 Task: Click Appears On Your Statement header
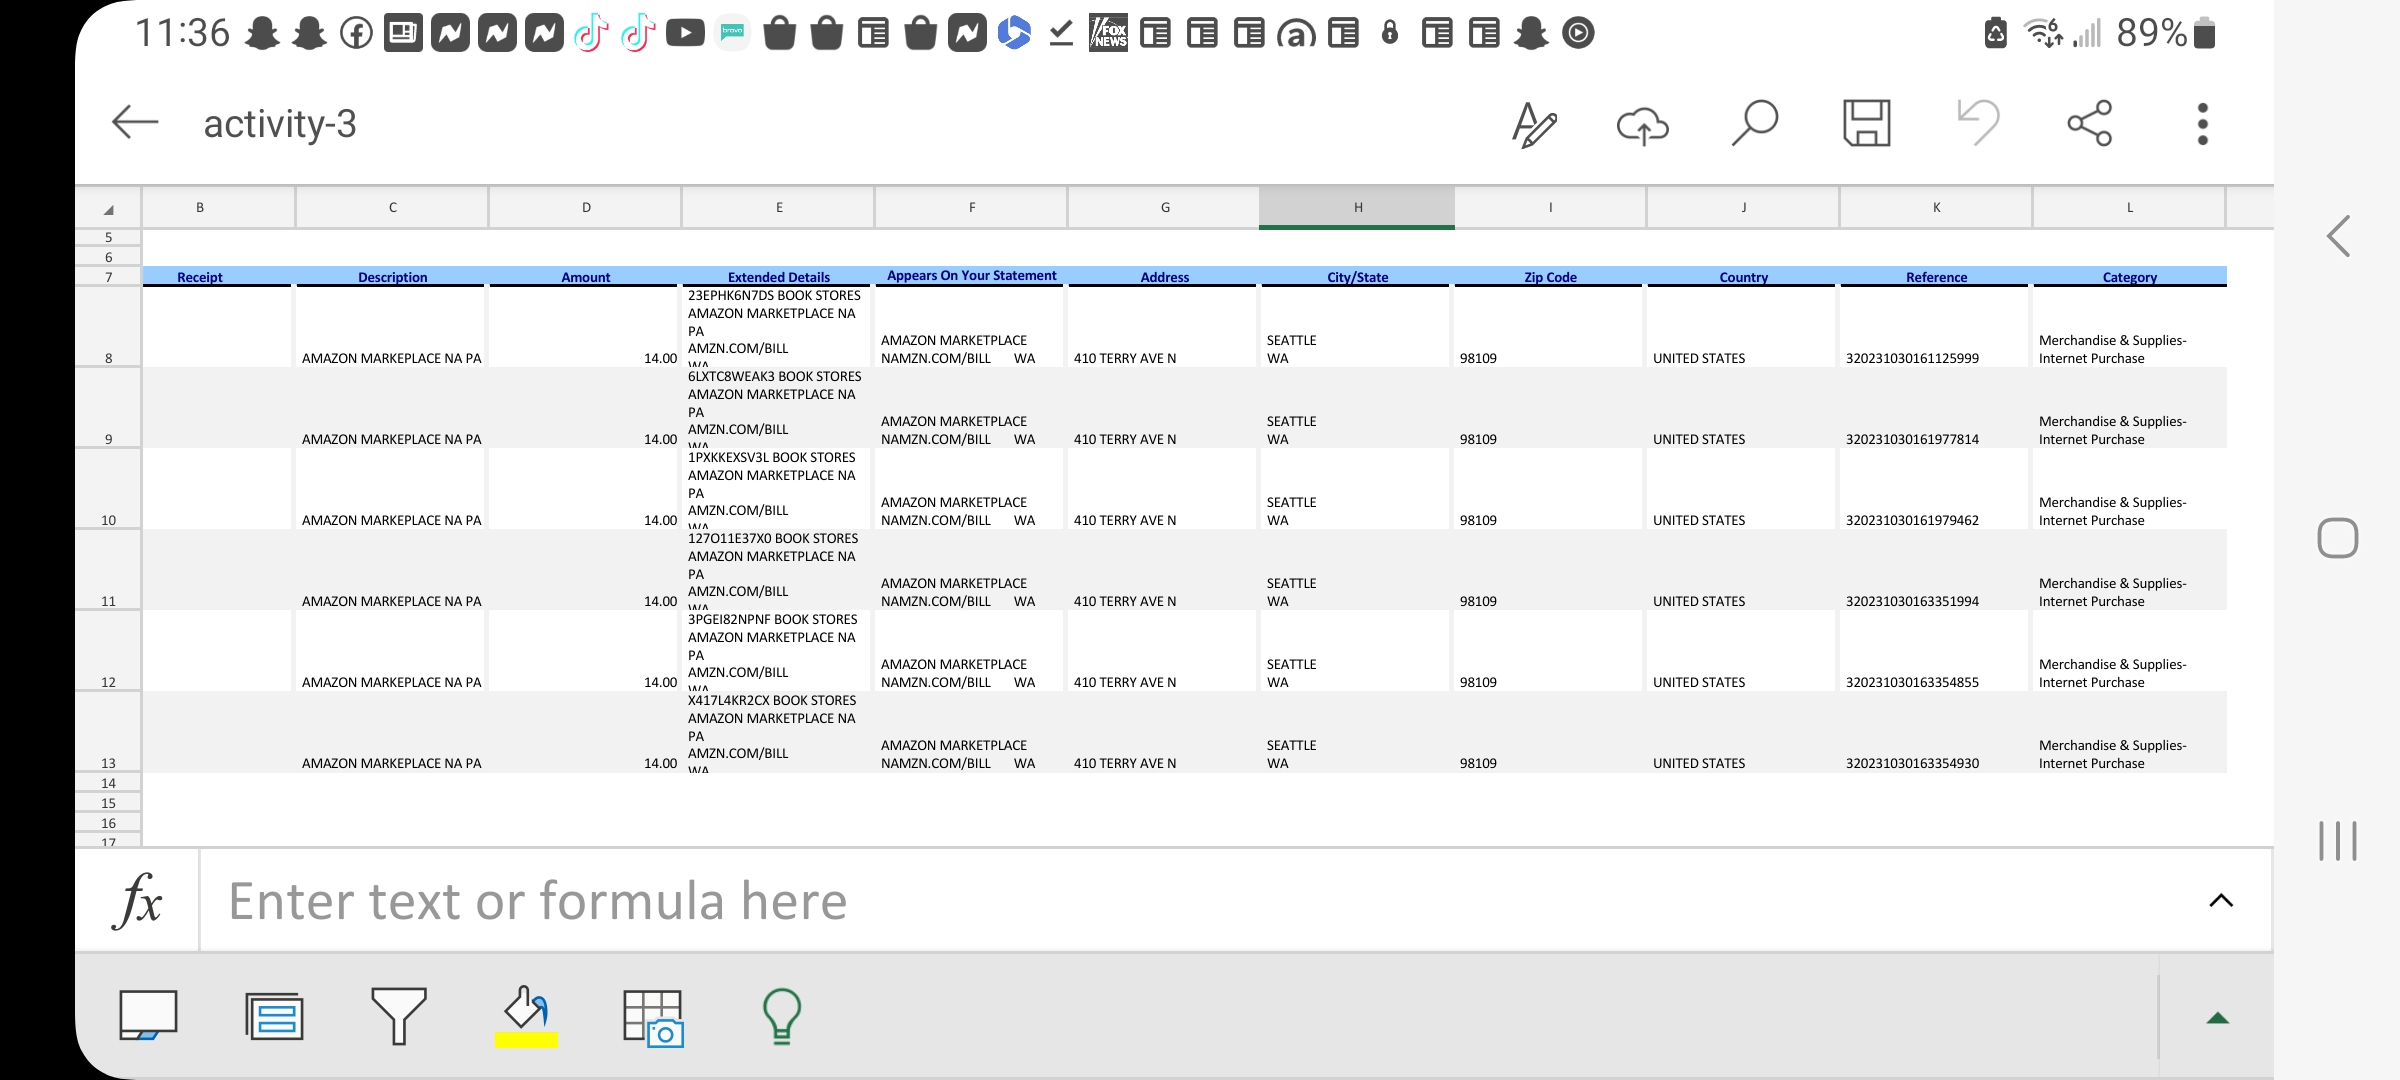(x=972, y=276)
